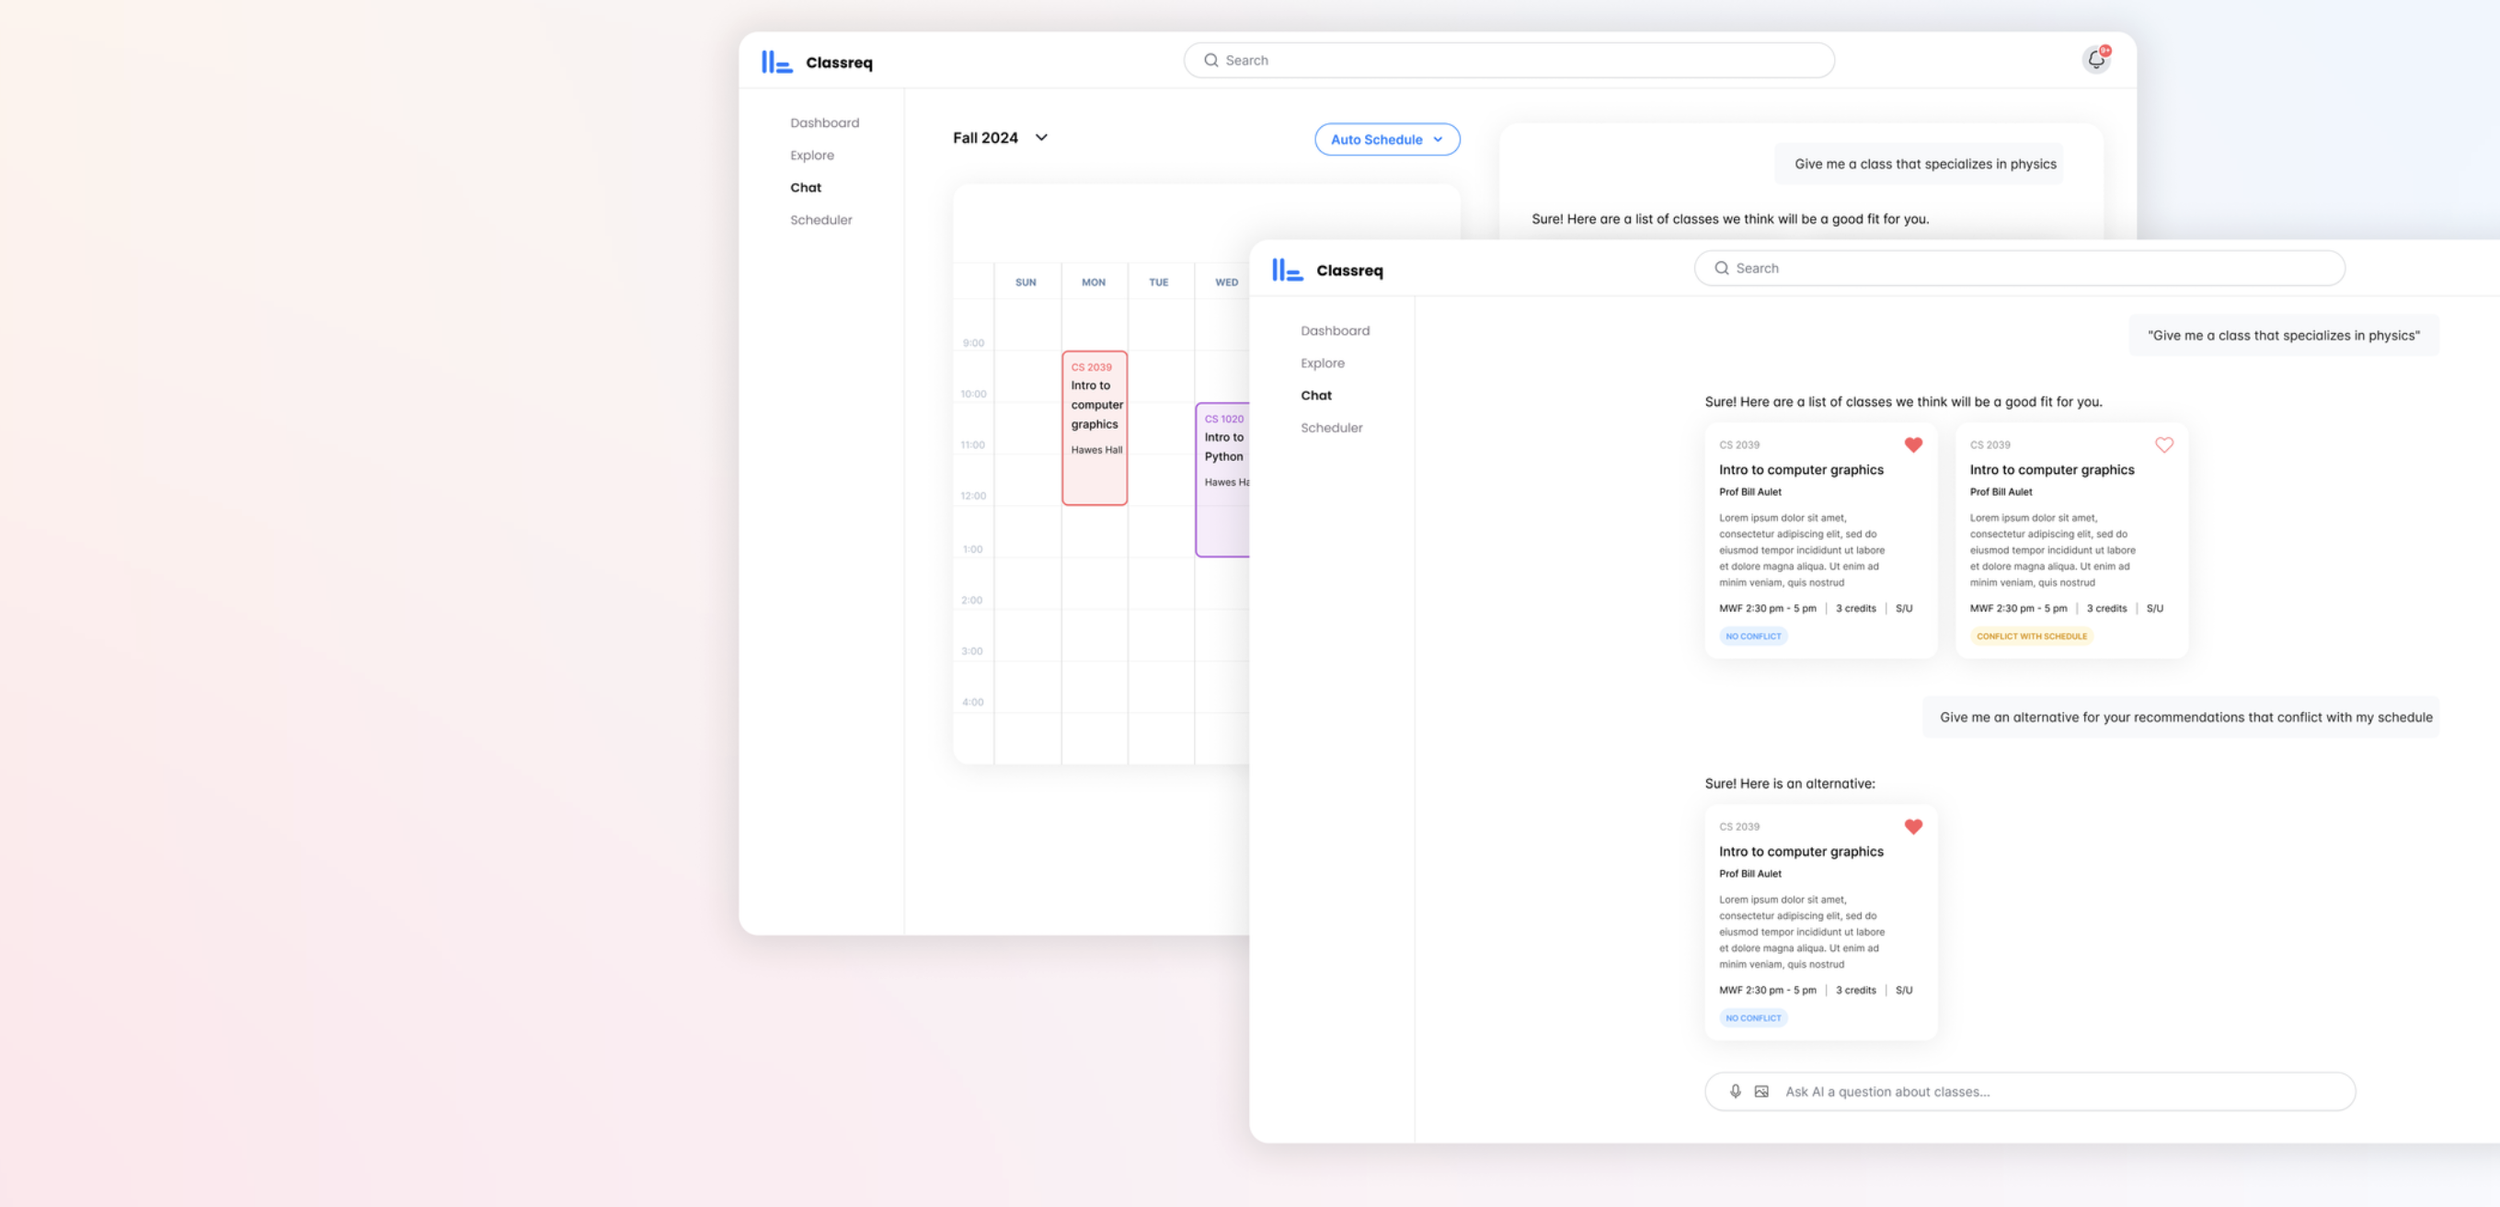2500x1207 pixels.
Task: Click the Classreq logo in back window
Action: coord(777,62)
